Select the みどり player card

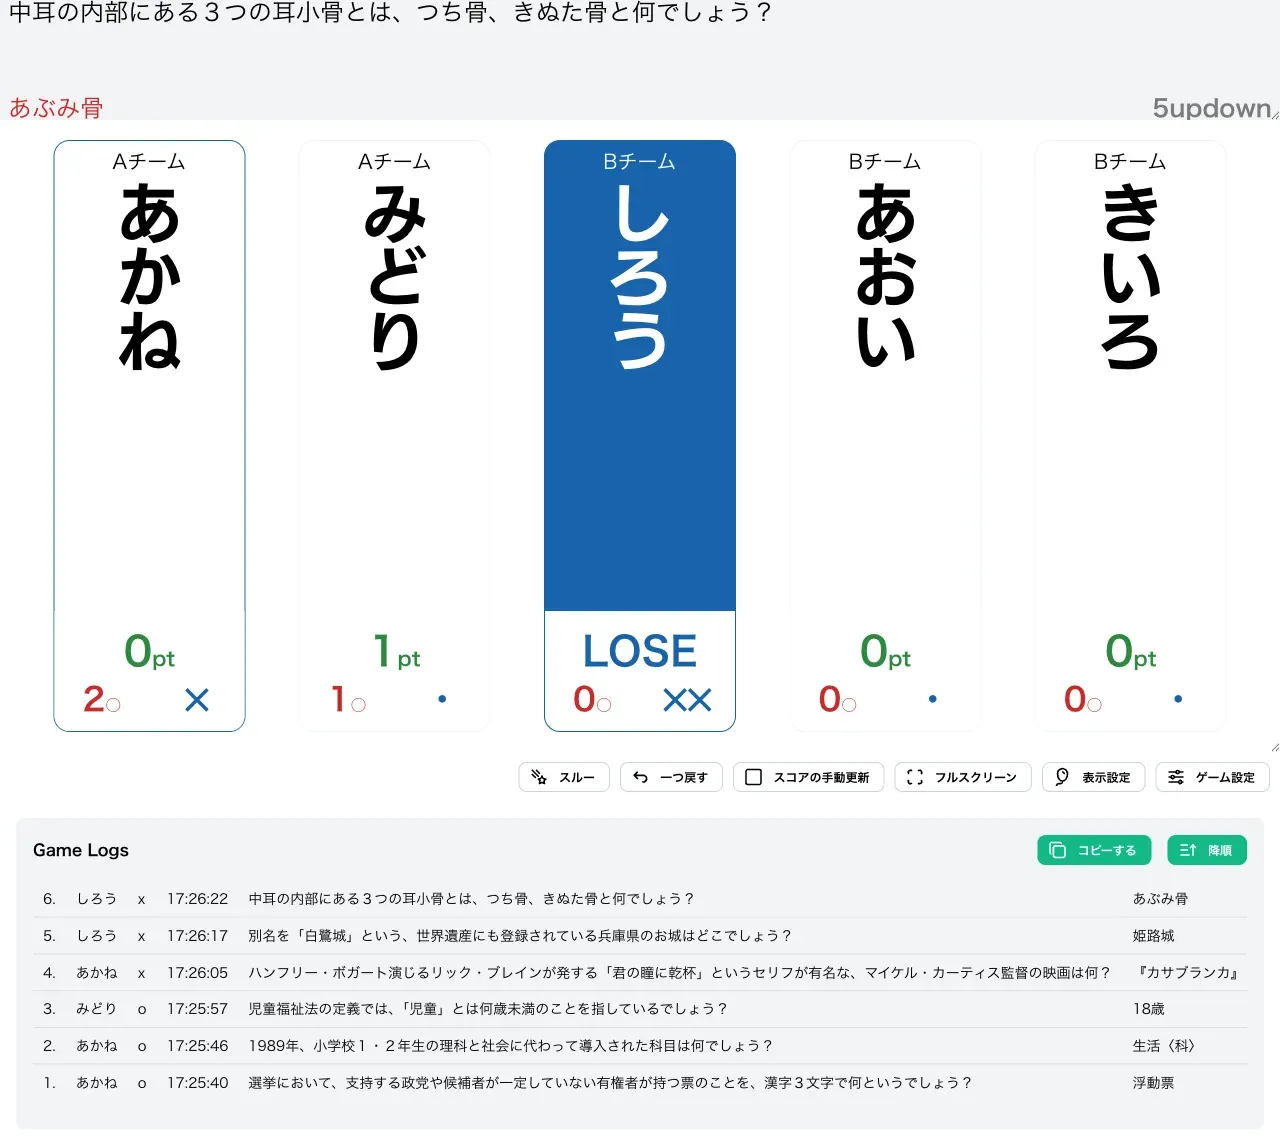tap(395, 436)
